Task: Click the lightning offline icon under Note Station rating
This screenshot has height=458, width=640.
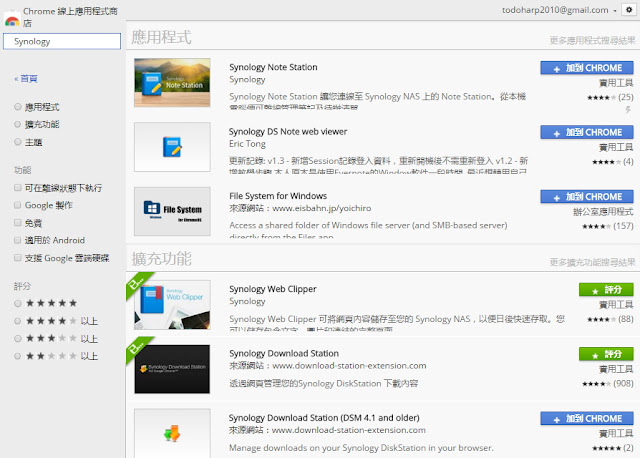Action: tap(628, 110)
